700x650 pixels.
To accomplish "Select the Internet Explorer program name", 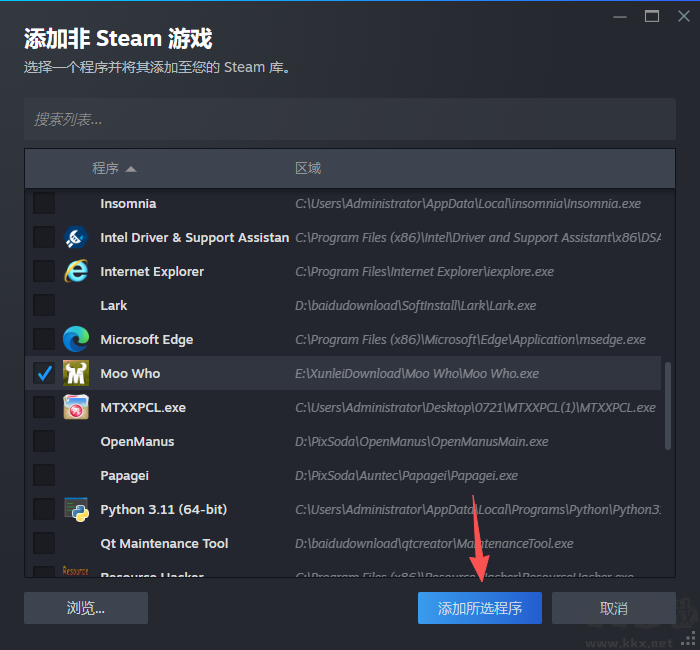I will 152,272.
